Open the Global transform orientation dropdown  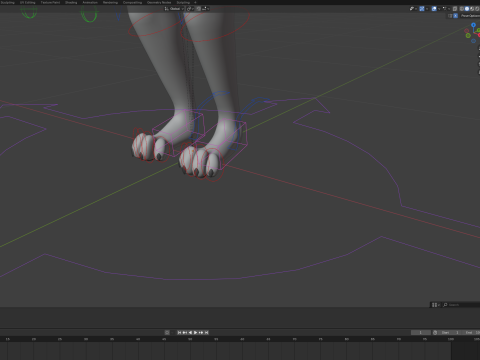tap(174, 9)
